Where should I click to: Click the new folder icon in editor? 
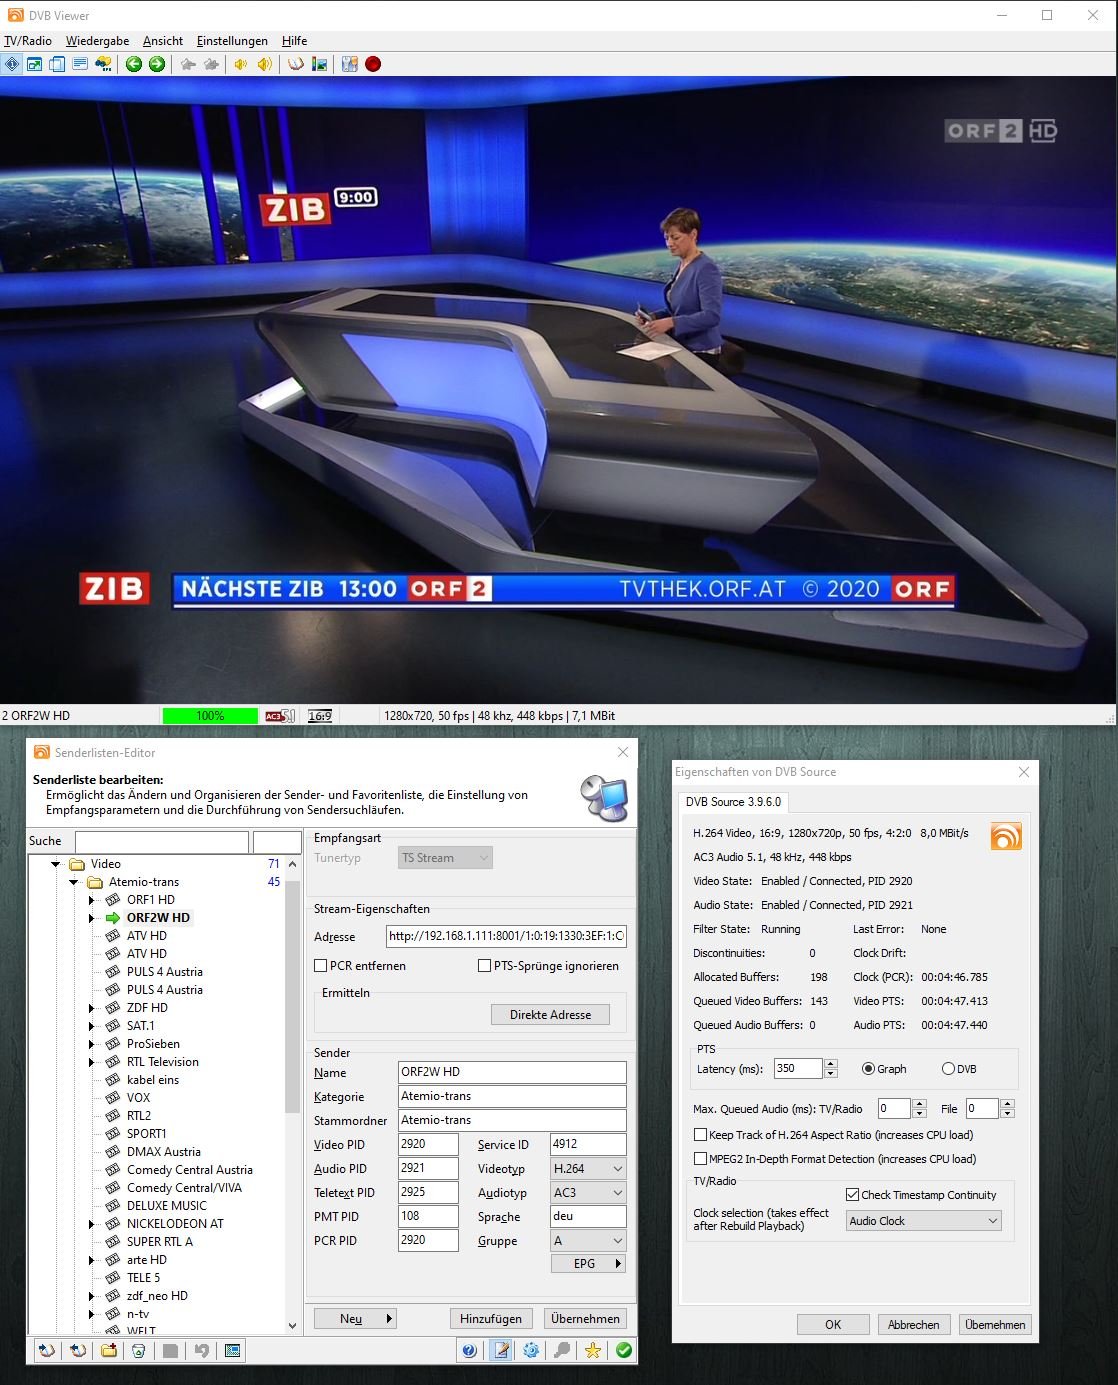tap(109, 1351)
